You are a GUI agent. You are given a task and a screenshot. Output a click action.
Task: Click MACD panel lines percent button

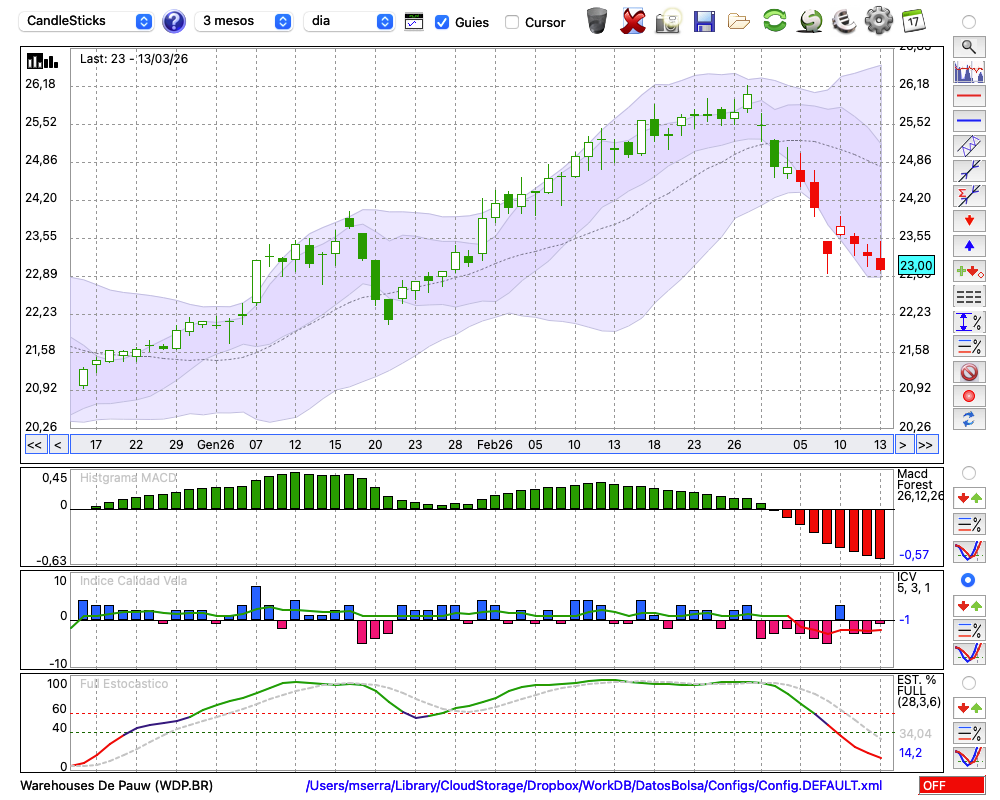pyautogui.click(x=969, y=524)
